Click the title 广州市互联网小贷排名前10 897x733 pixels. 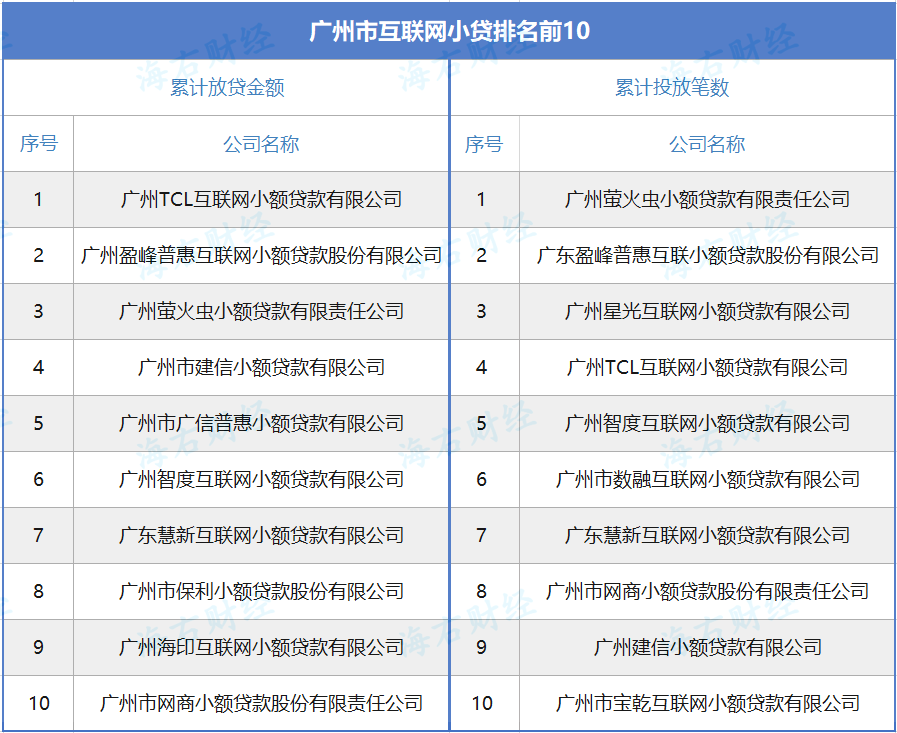449,31
